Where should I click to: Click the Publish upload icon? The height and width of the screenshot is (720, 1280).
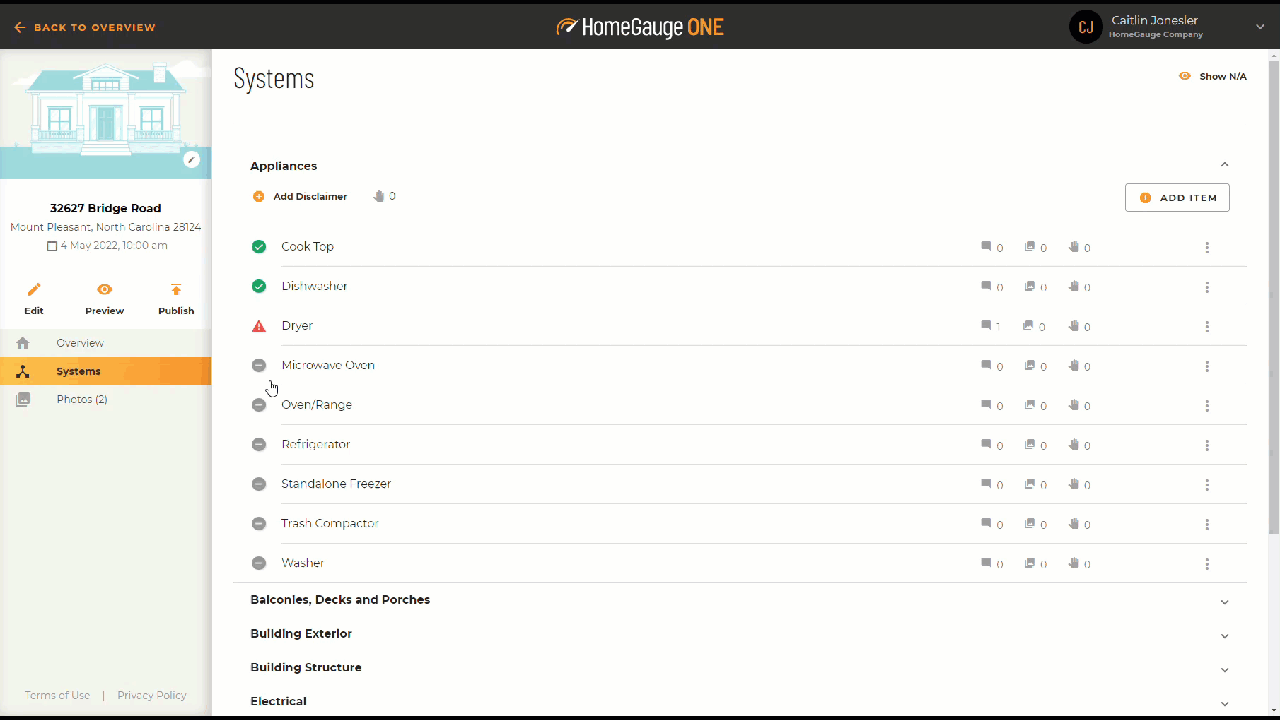coord(176,290)
